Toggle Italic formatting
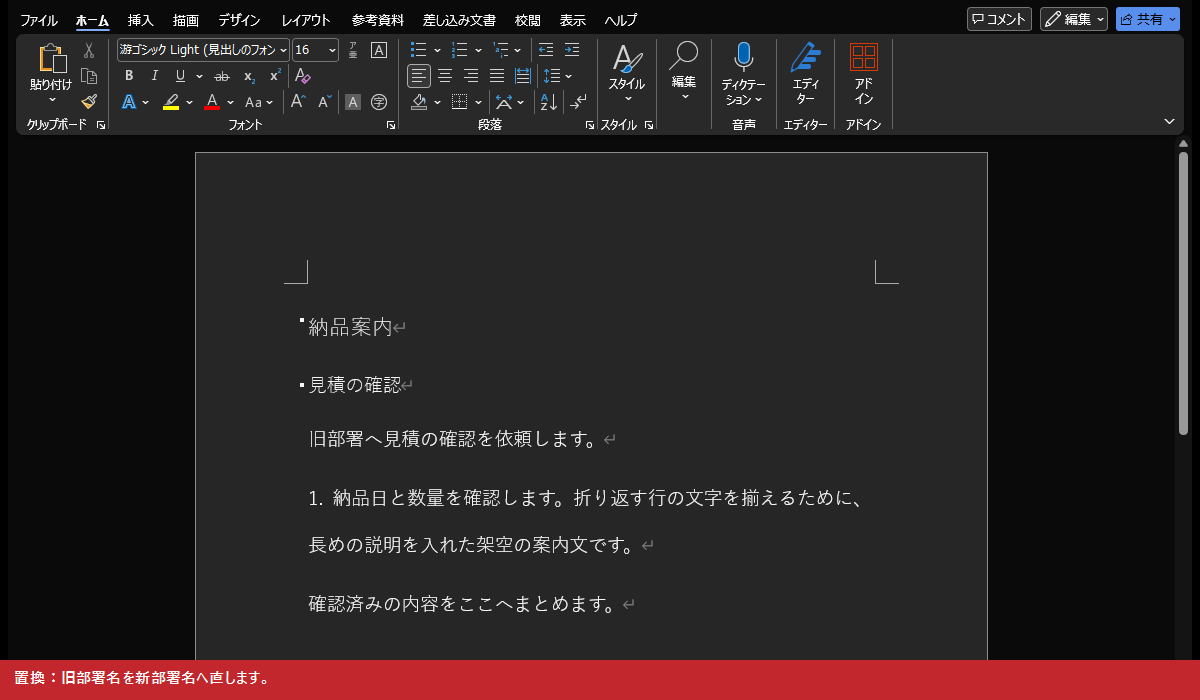The height and width of the screenshot is (700, 1200). pyautogui.click(x=154, y=76)
